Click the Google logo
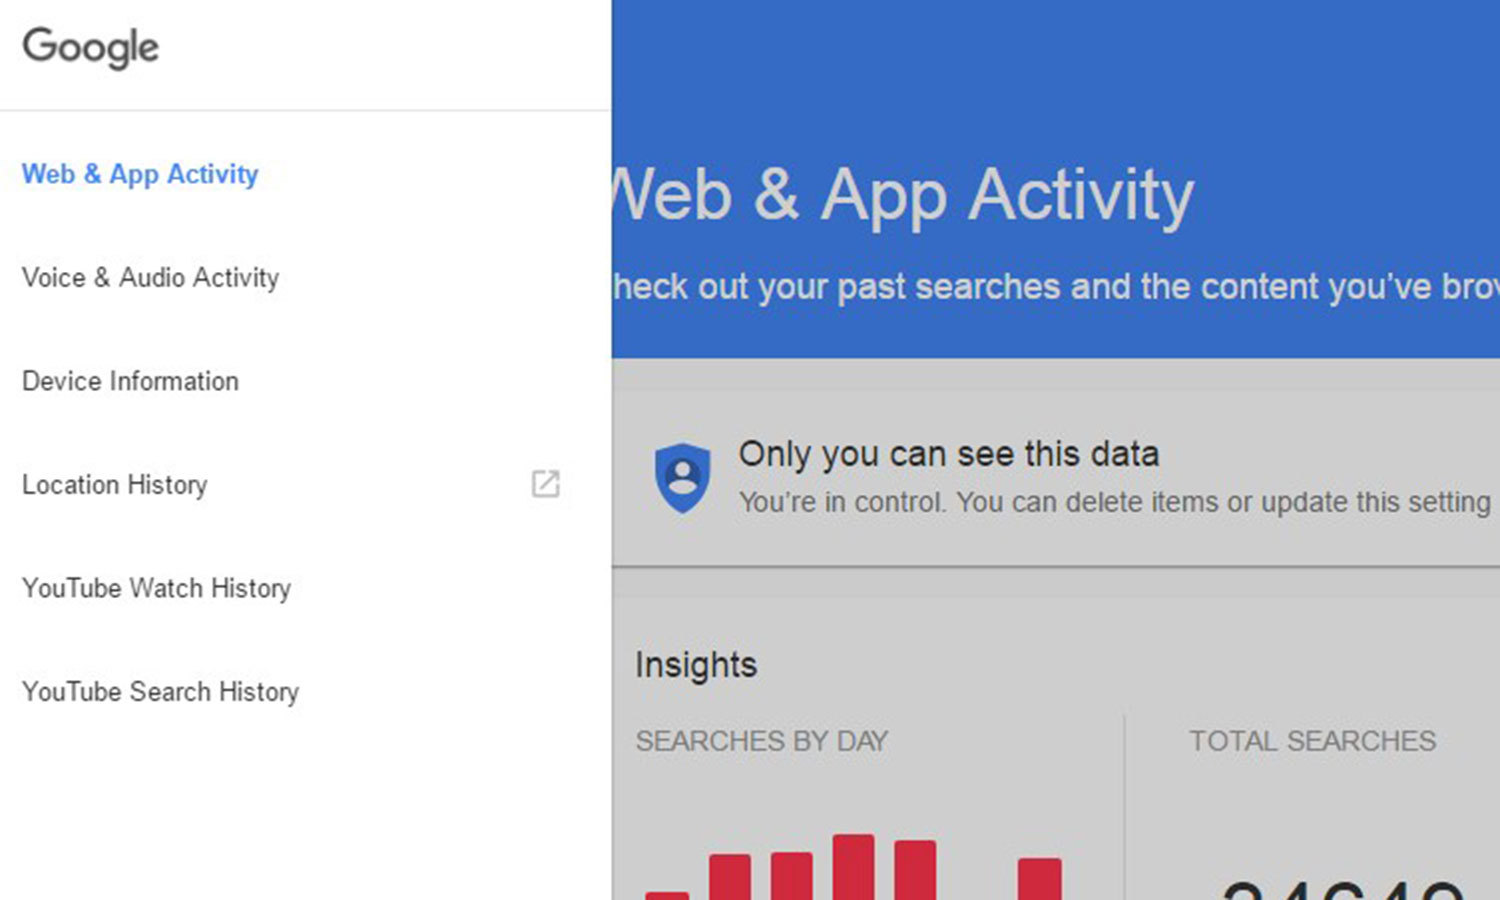This screenshot has height=900, width=1500. point(90,47)
